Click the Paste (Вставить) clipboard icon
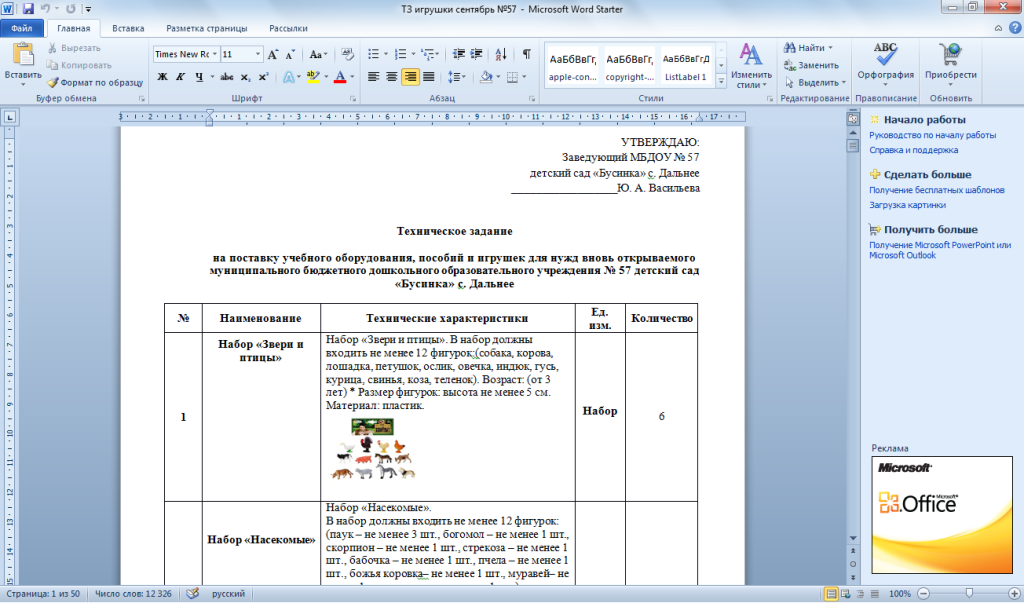This screenshot has width=1024, height=603. click(x=23, y=55)
